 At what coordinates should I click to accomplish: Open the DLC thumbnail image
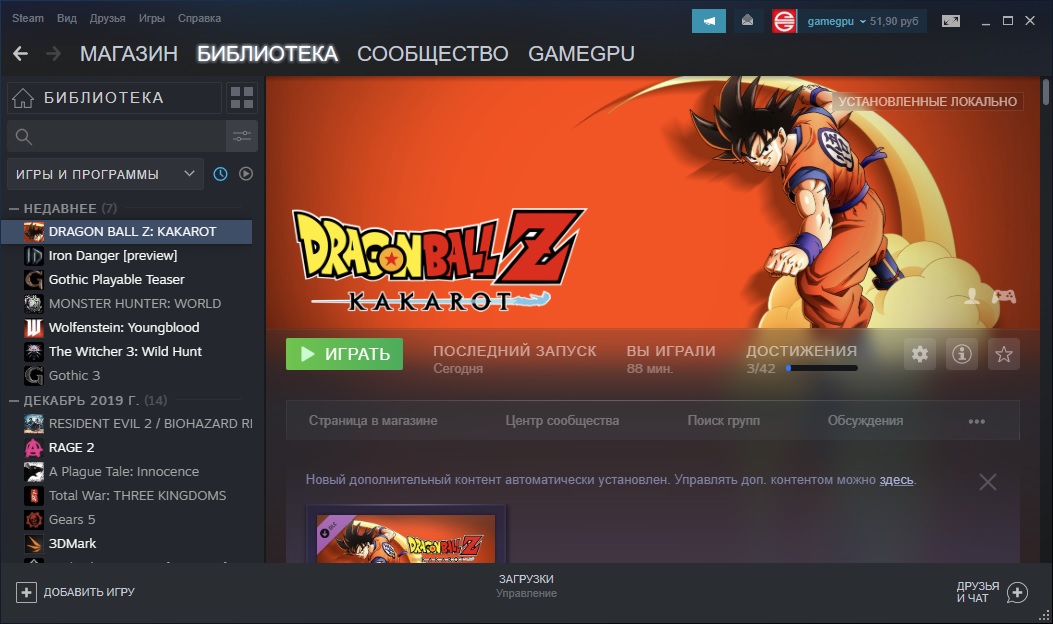click(406, 538)
